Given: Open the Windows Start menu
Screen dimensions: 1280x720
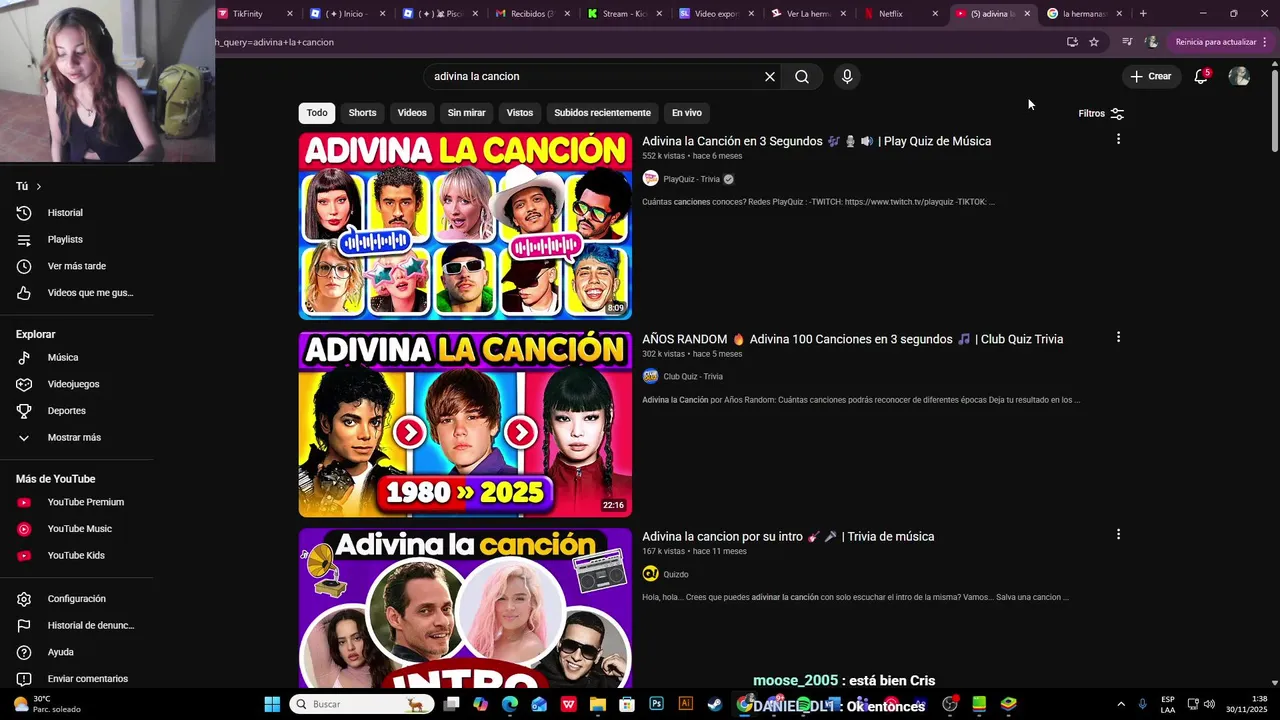Looking at the screenshot, I should click(272, 704).
